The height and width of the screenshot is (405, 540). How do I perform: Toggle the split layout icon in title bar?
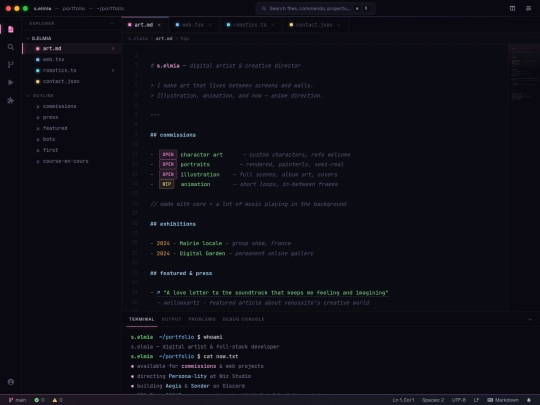512,8
